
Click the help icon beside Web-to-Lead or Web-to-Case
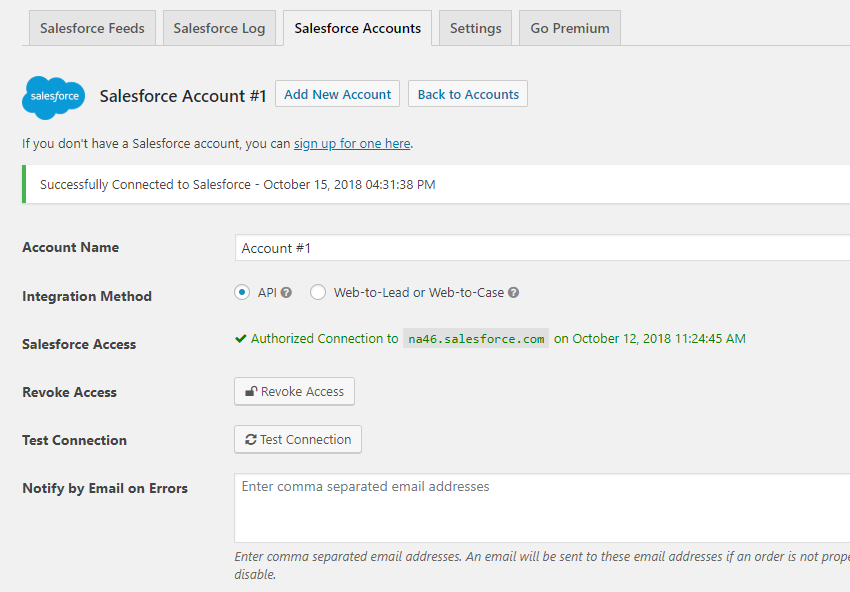(x=514, y=293)
